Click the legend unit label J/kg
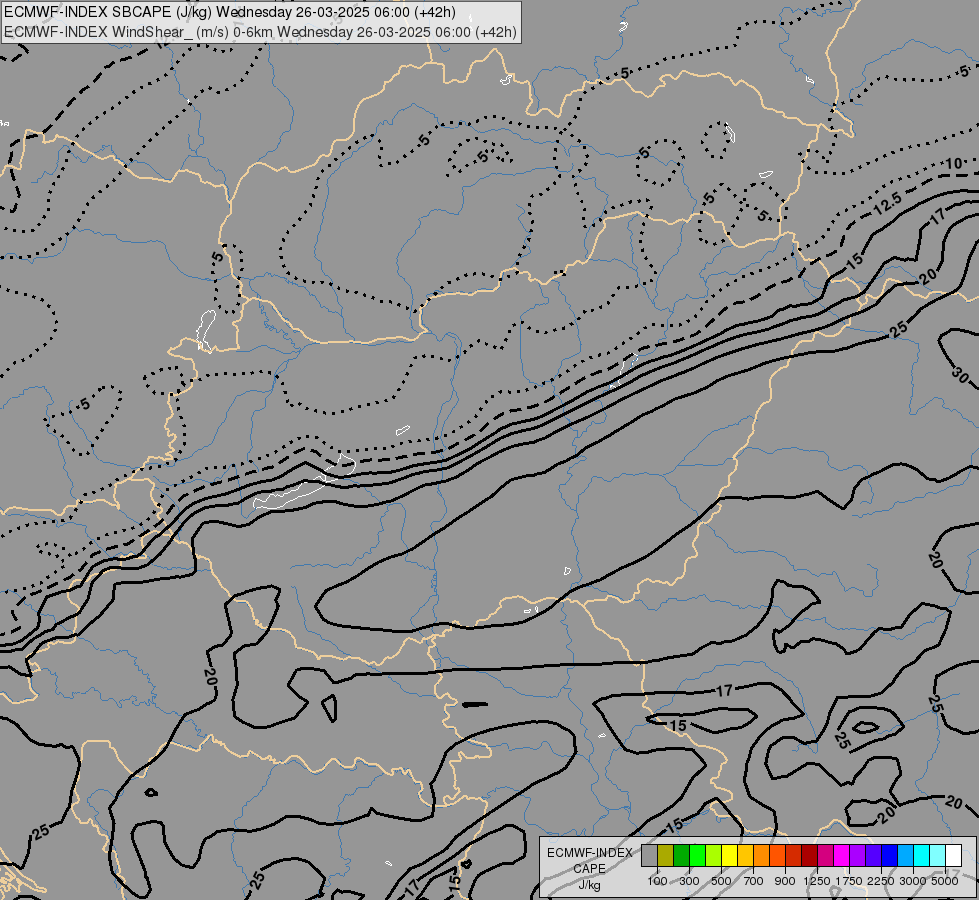 [589, 885]
